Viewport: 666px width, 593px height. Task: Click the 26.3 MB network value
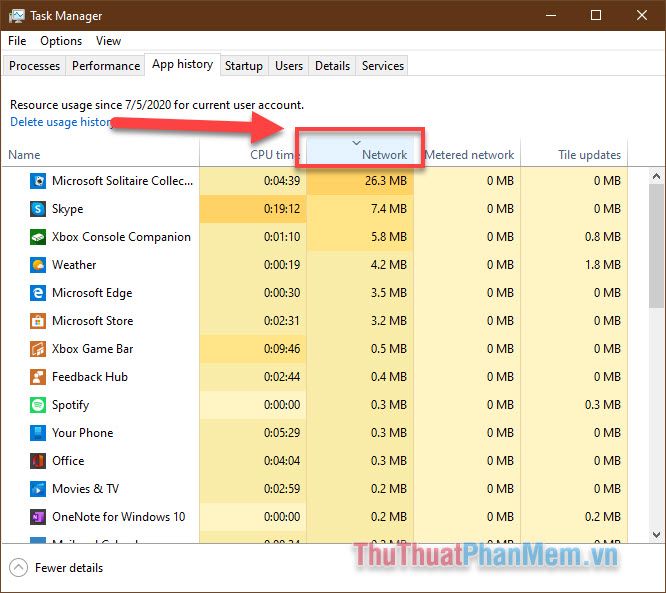pyautogui.click(x=386, y=181)
